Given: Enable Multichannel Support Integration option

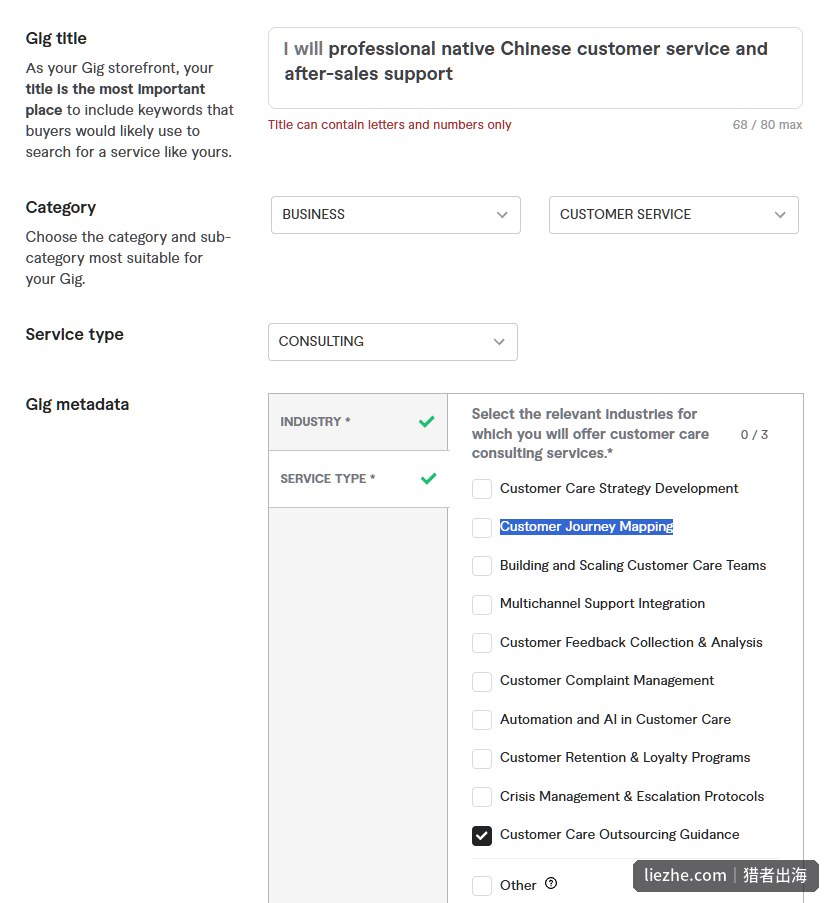Looking at the screenshot, I should pyautogui.click(x=482, y=605).
